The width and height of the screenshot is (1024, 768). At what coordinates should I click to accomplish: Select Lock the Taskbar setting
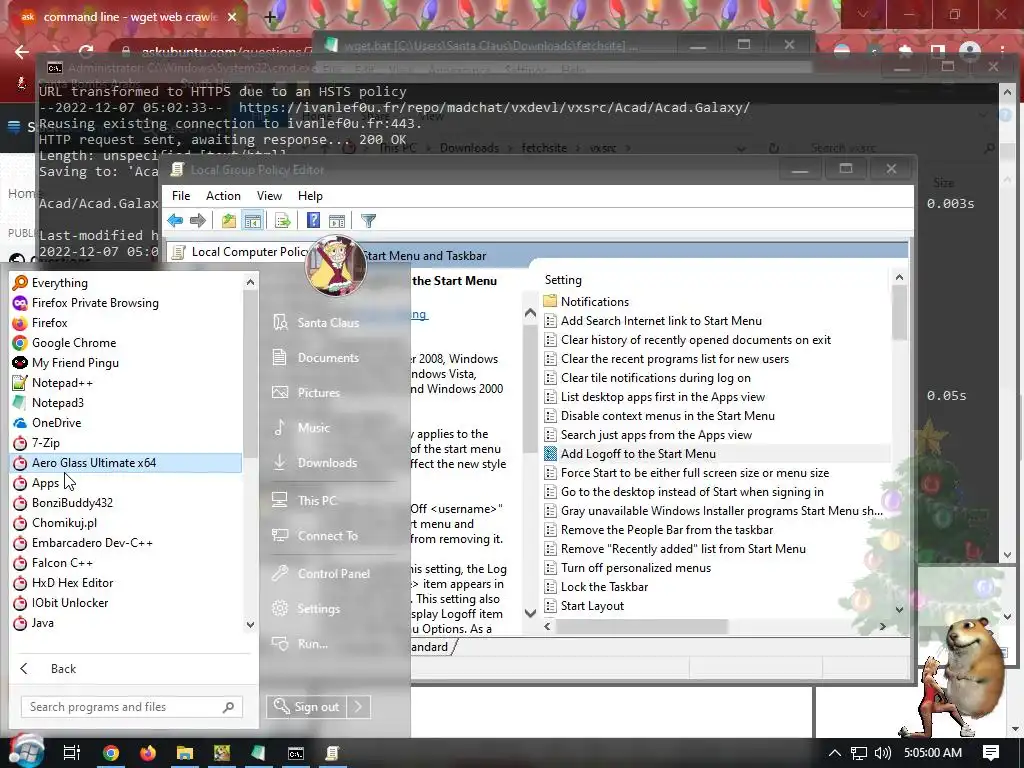[604, 587]
